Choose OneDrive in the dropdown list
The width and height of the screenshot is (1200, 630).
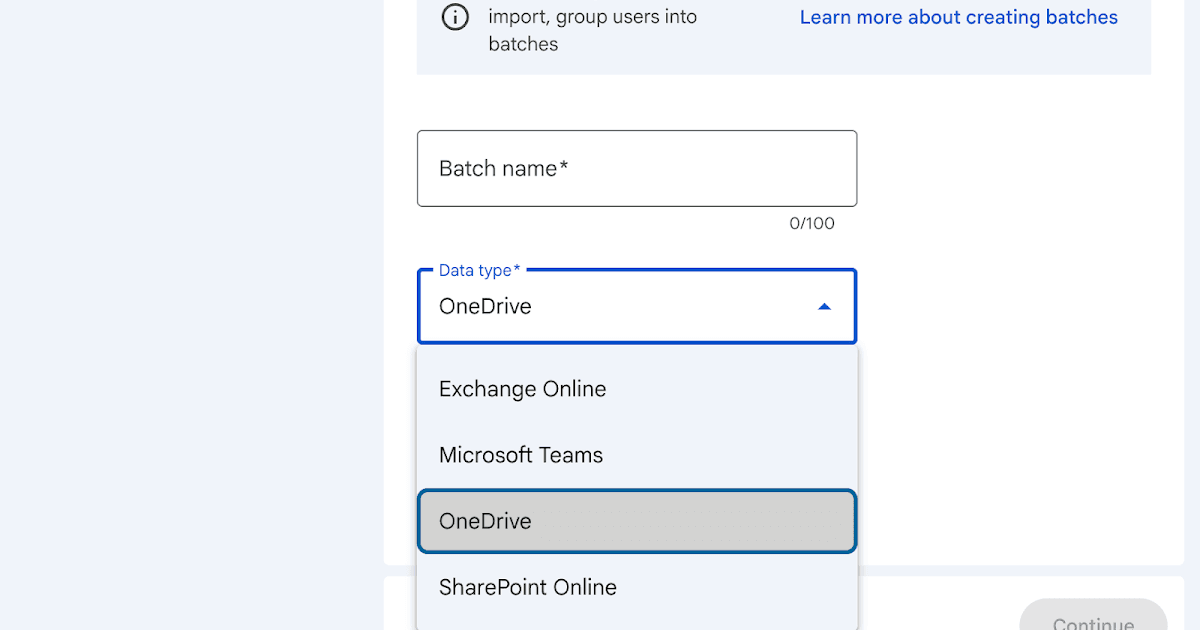[637, 521]
